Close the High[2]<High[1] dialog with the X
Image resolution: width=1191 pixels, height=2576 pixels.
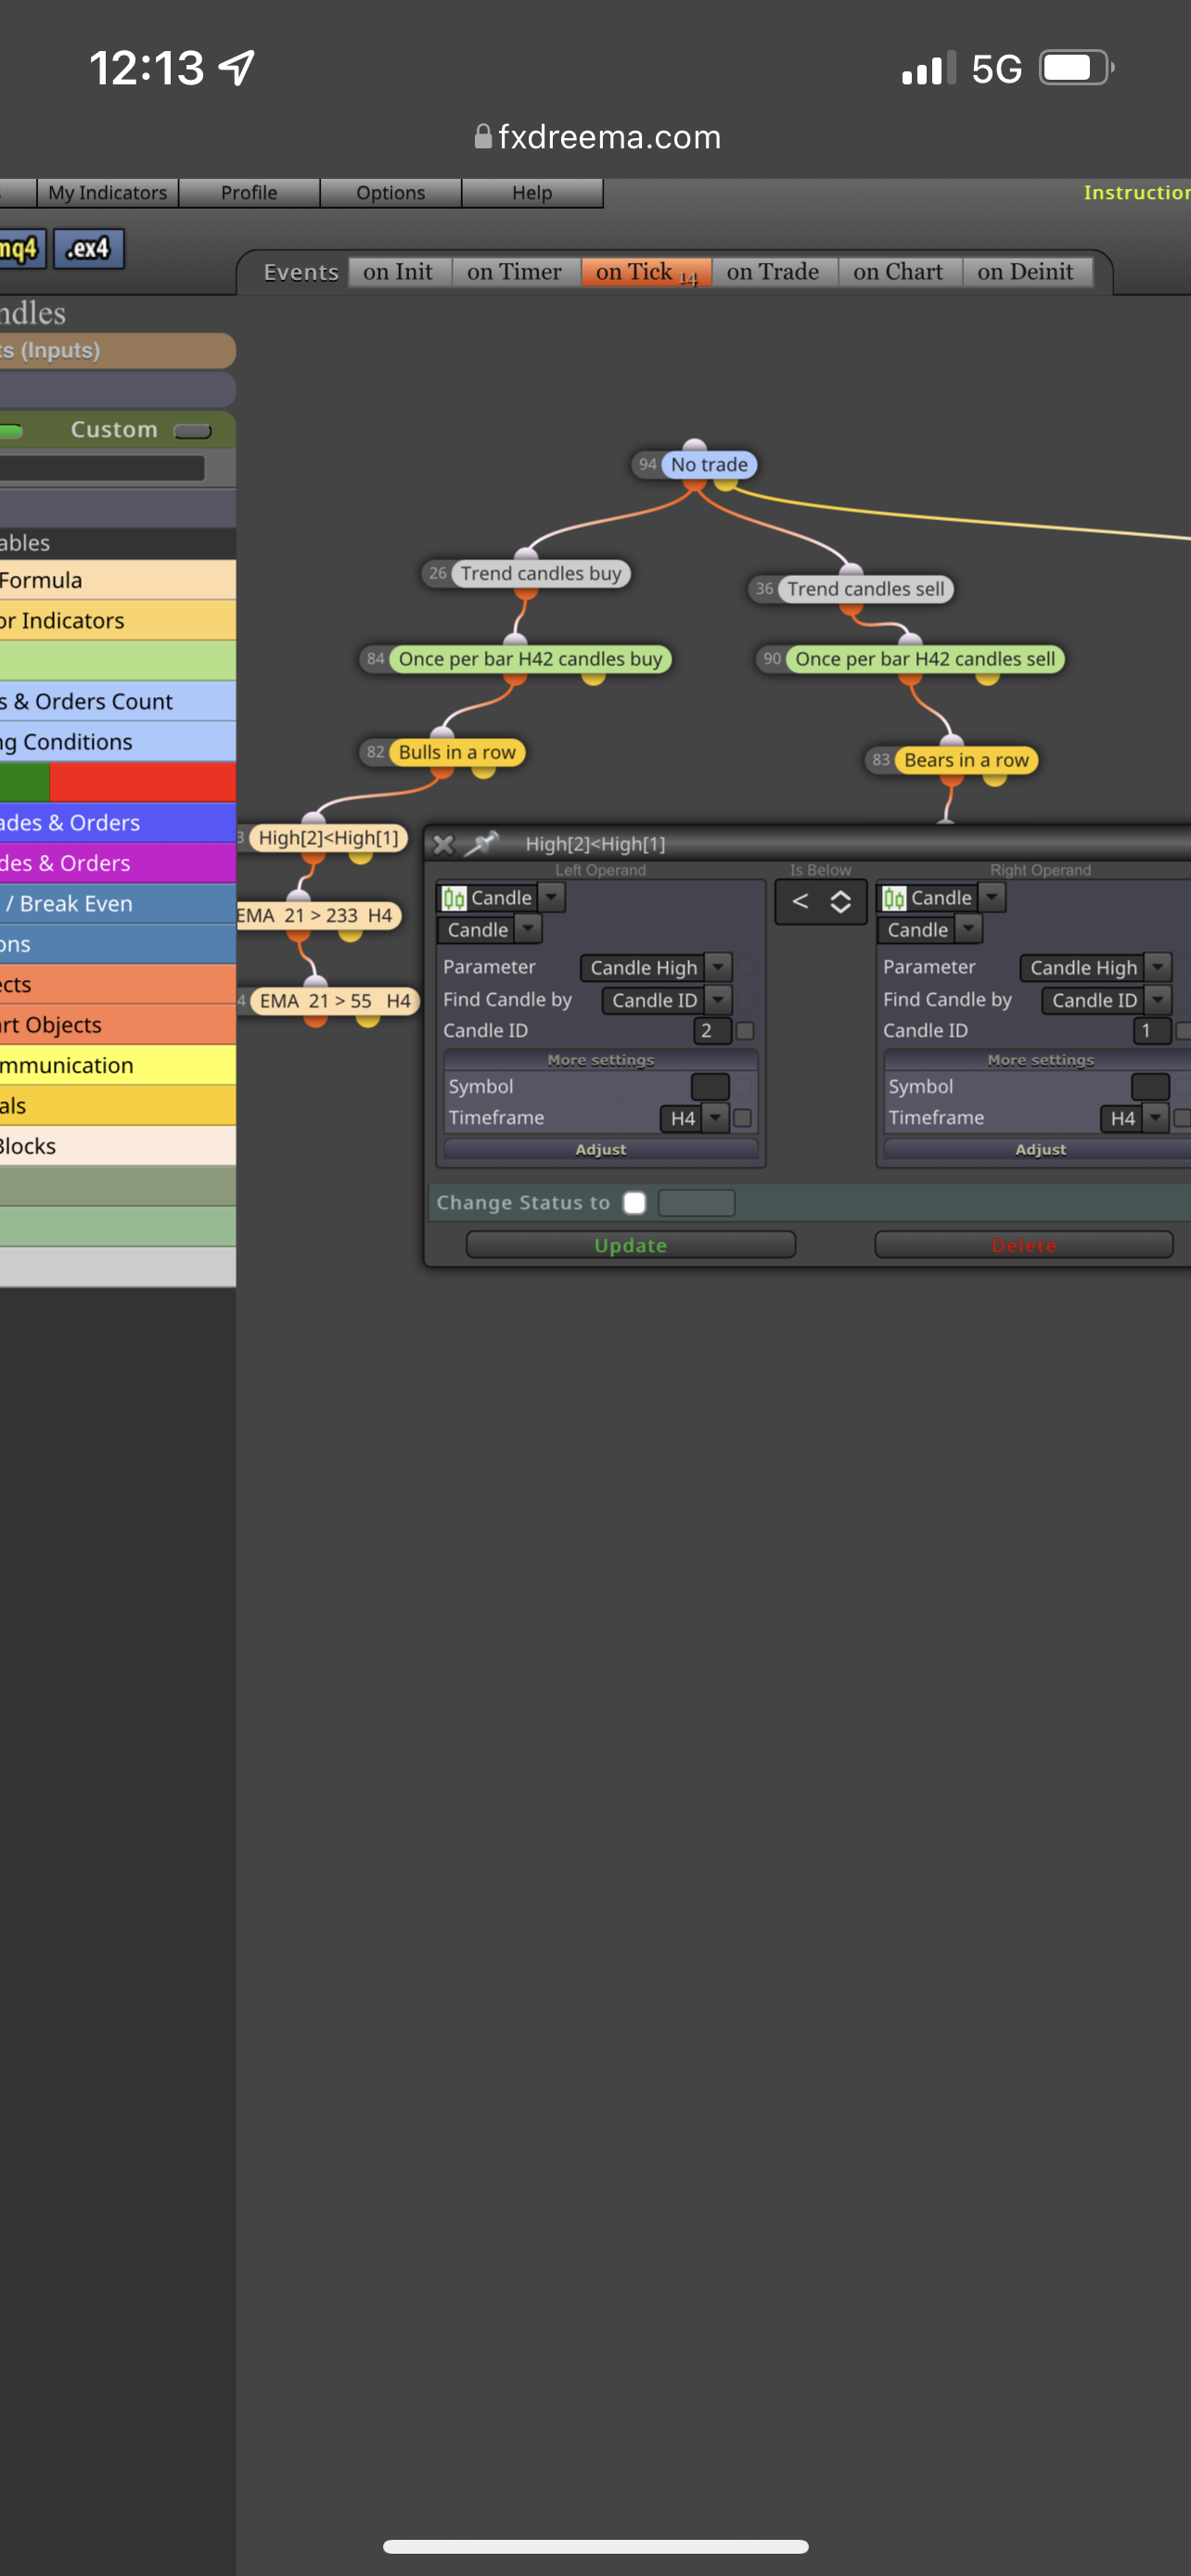[443, 844]
